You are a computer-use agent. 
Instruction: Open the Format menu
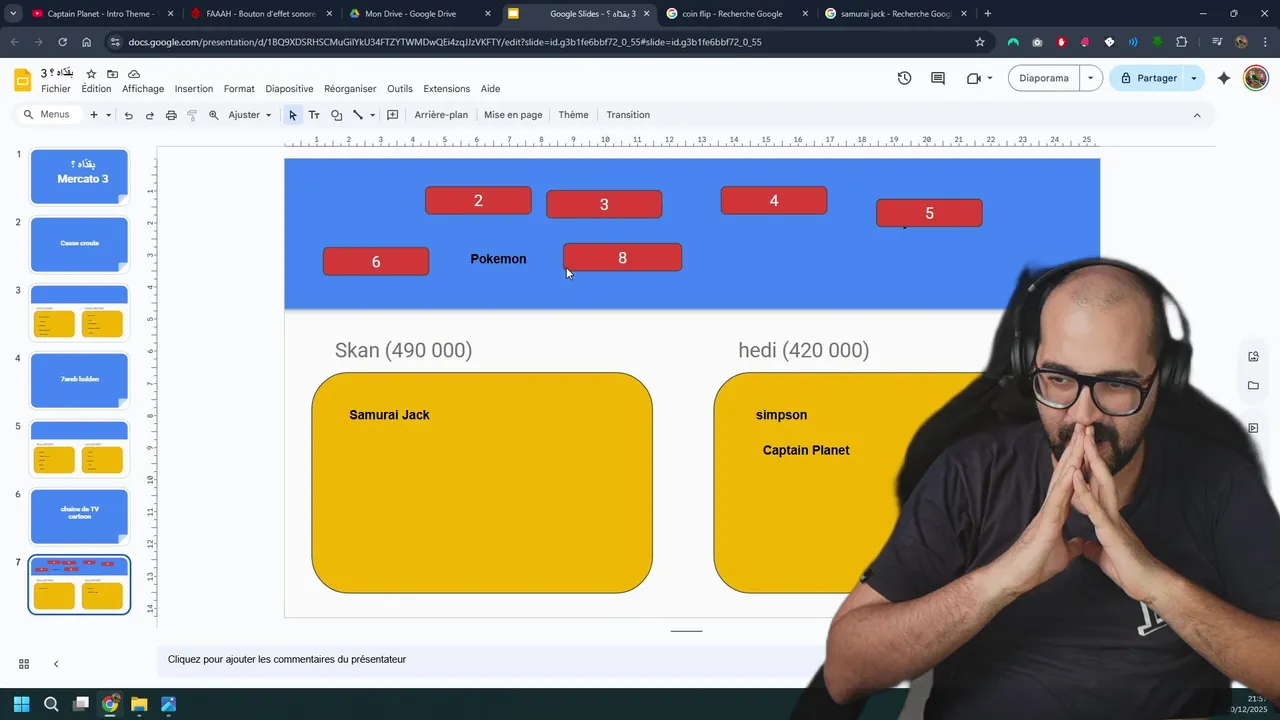click(x=239, y=89)
